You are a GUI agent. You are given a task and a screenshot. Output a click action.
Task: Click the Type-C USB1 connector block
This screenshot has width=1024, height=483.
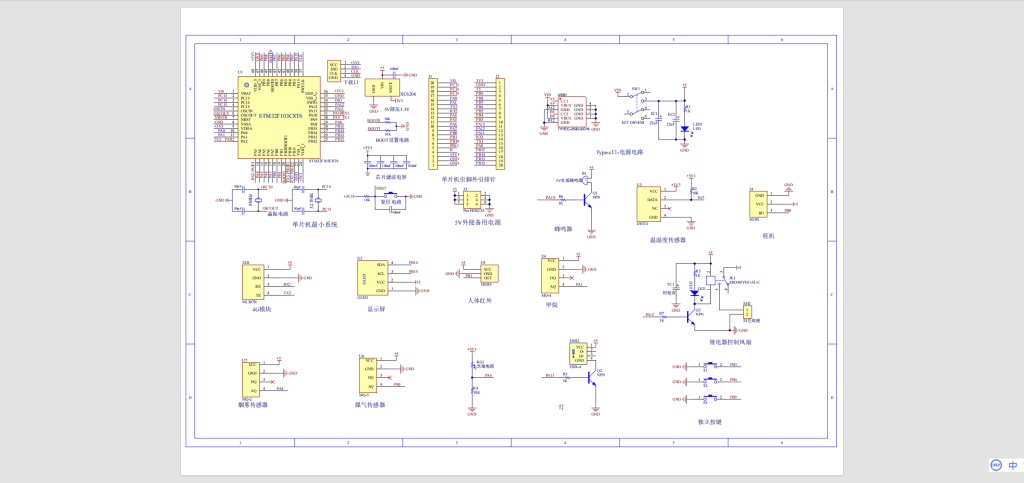click(573, 112)
